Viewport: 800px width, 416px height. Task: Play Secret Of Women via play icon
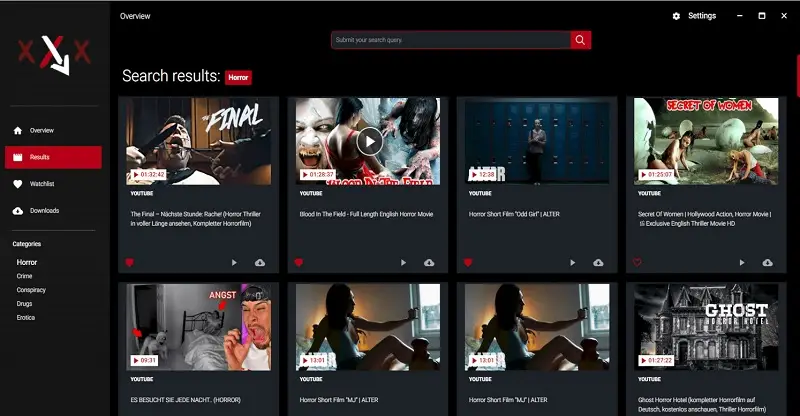(742, 262)
